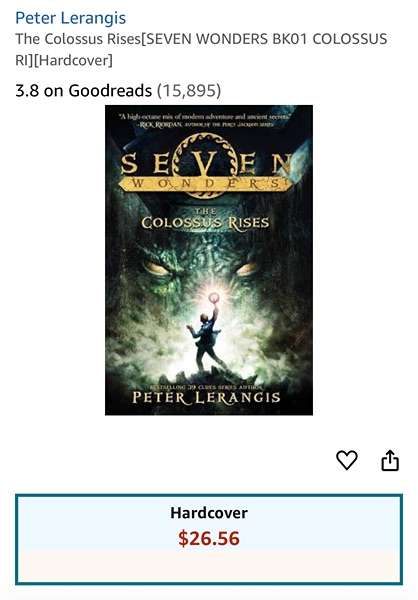Click "The Colossus Rises" text on cover
This screenshot has height=600, width=418.
tap(205, 219)
